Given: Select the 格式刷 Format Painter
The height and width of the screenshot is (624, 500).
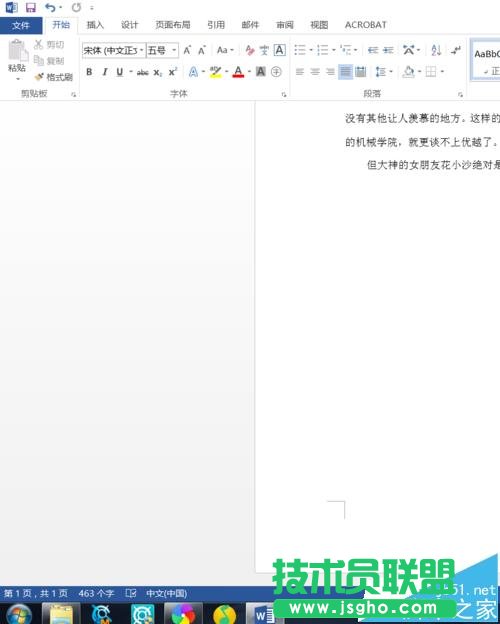Looking at the screenshot, I should click(54, 77).
